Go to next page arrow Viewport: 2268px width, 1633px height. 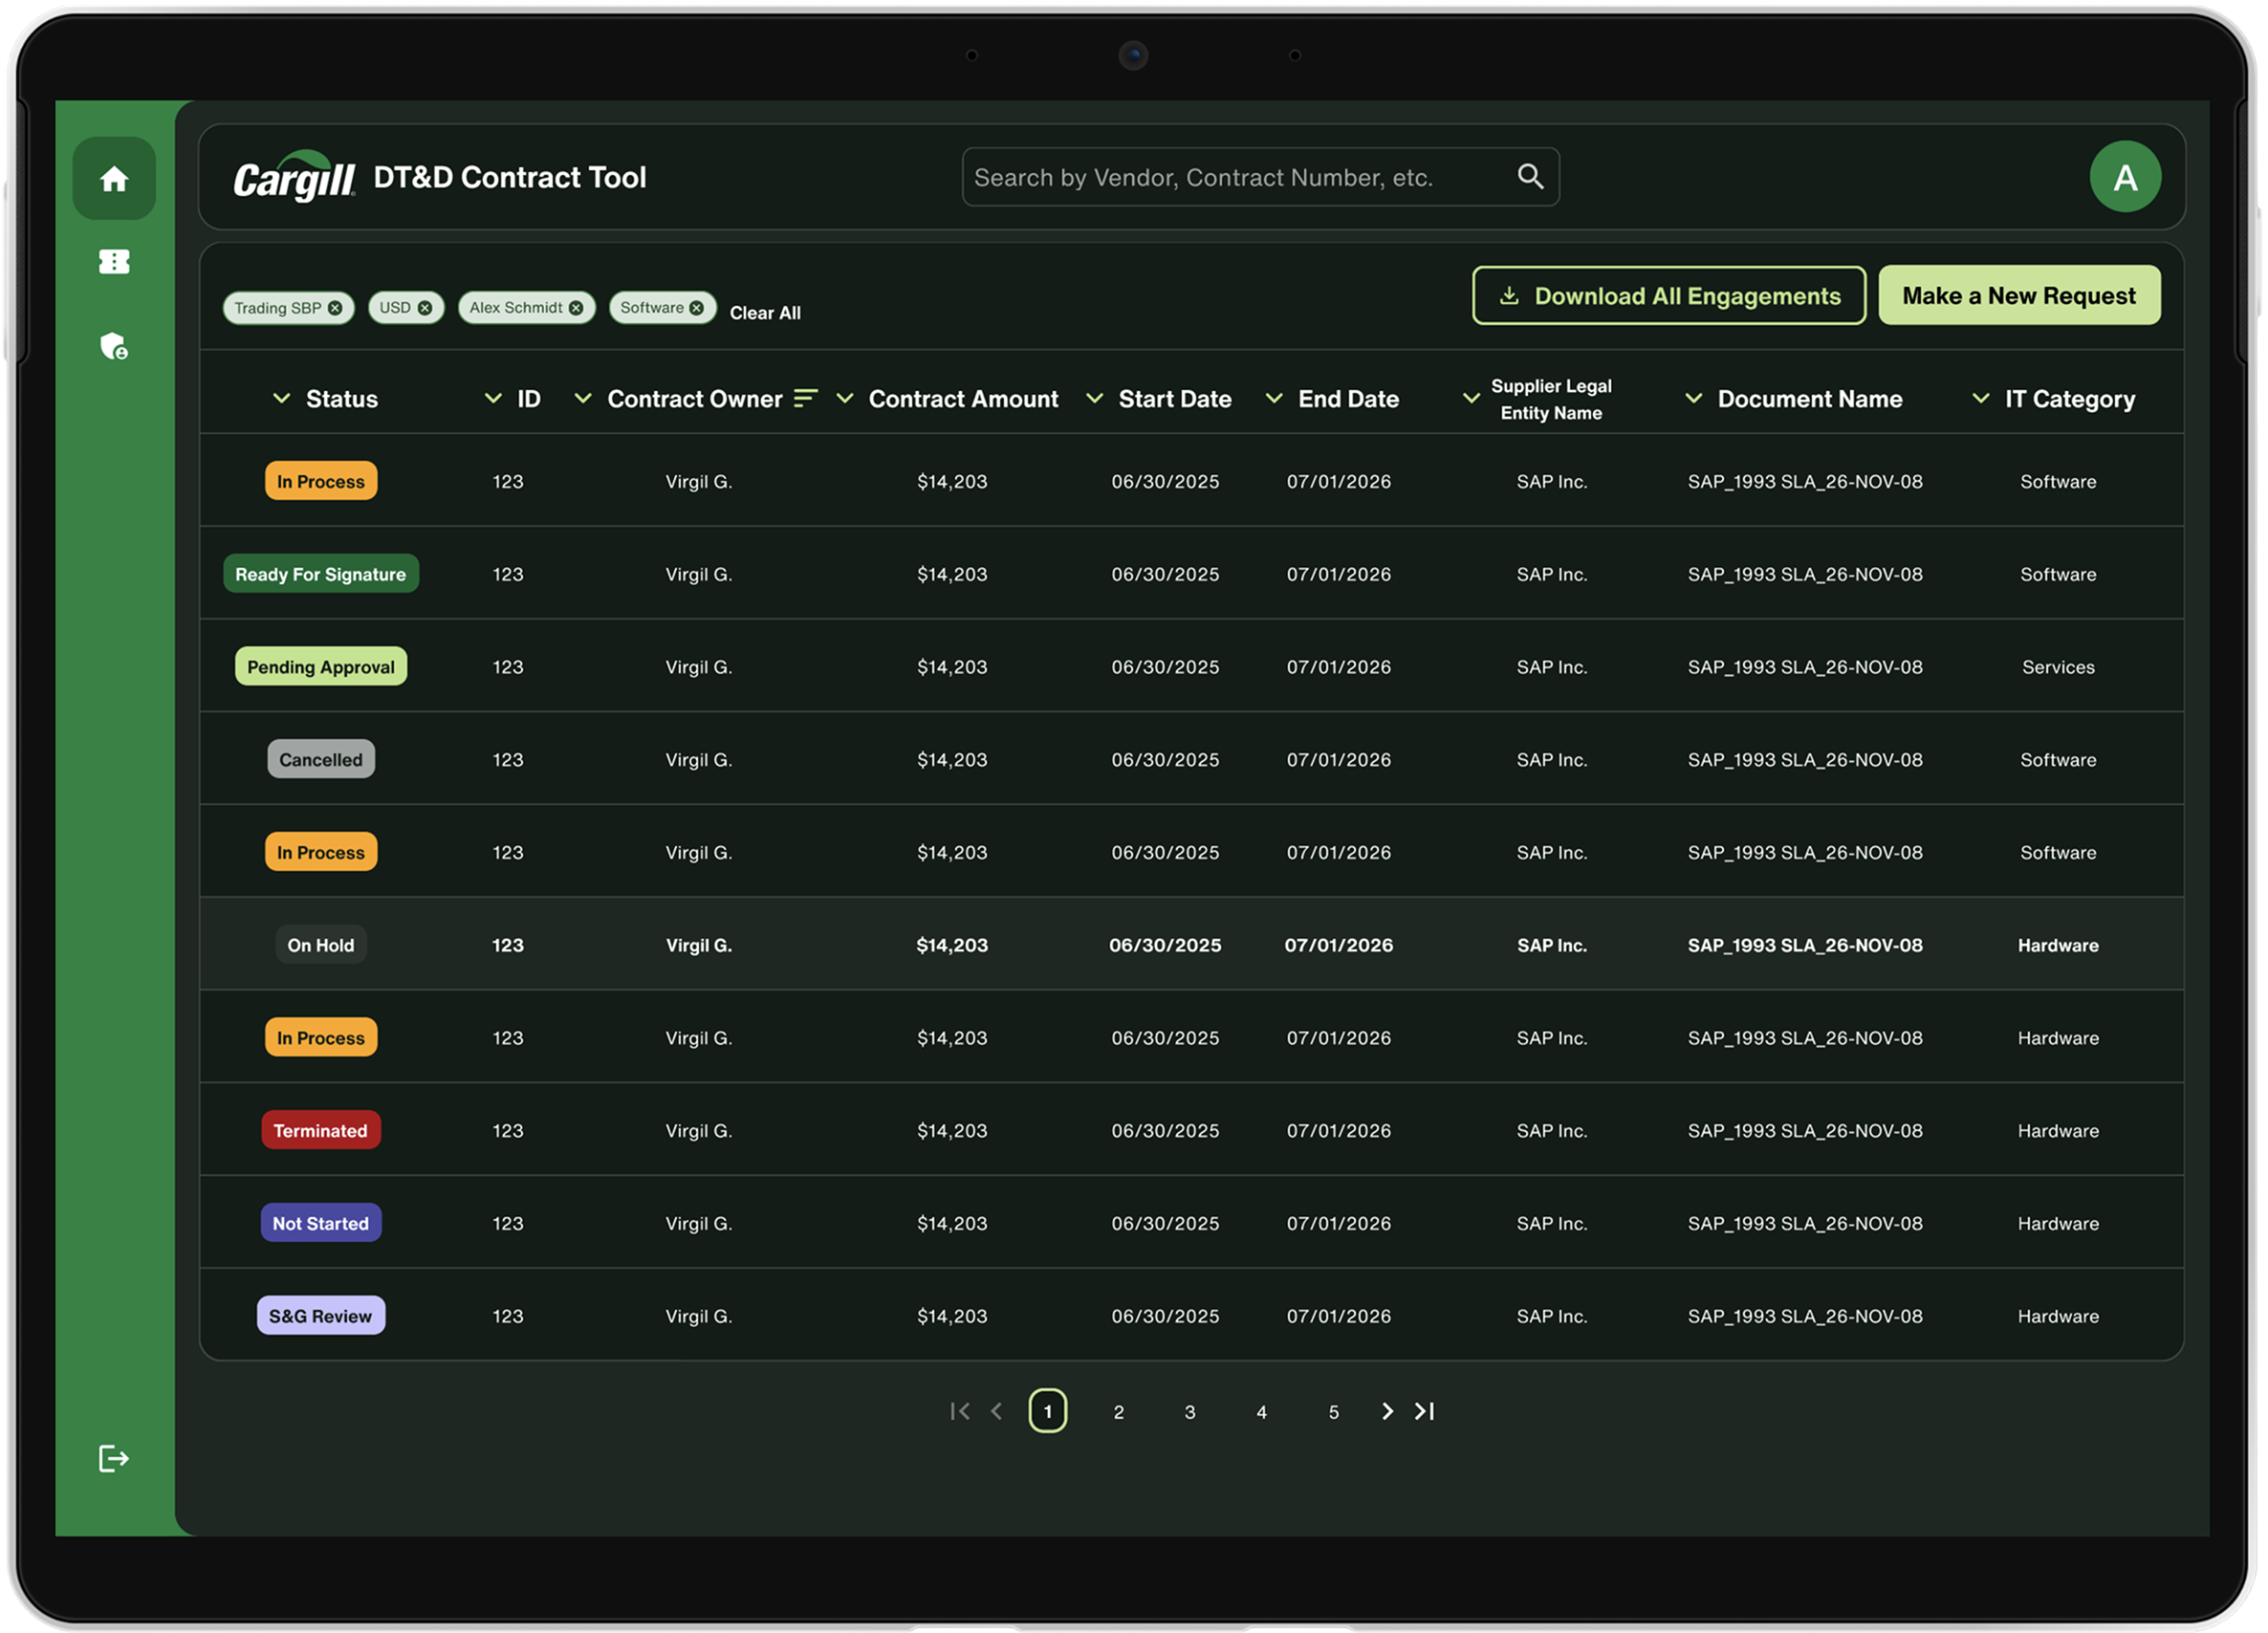click(x=1387, y=1411)
